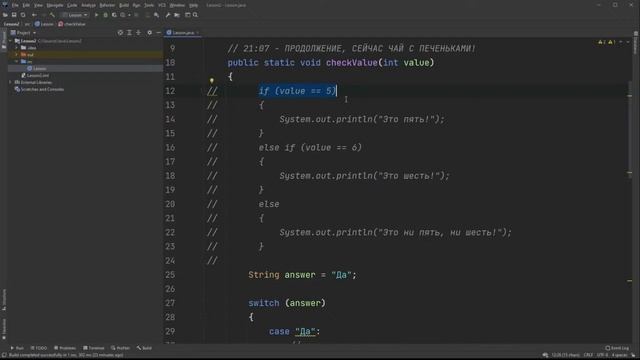
Task: Open the Problems tool window
Action: 65,348
